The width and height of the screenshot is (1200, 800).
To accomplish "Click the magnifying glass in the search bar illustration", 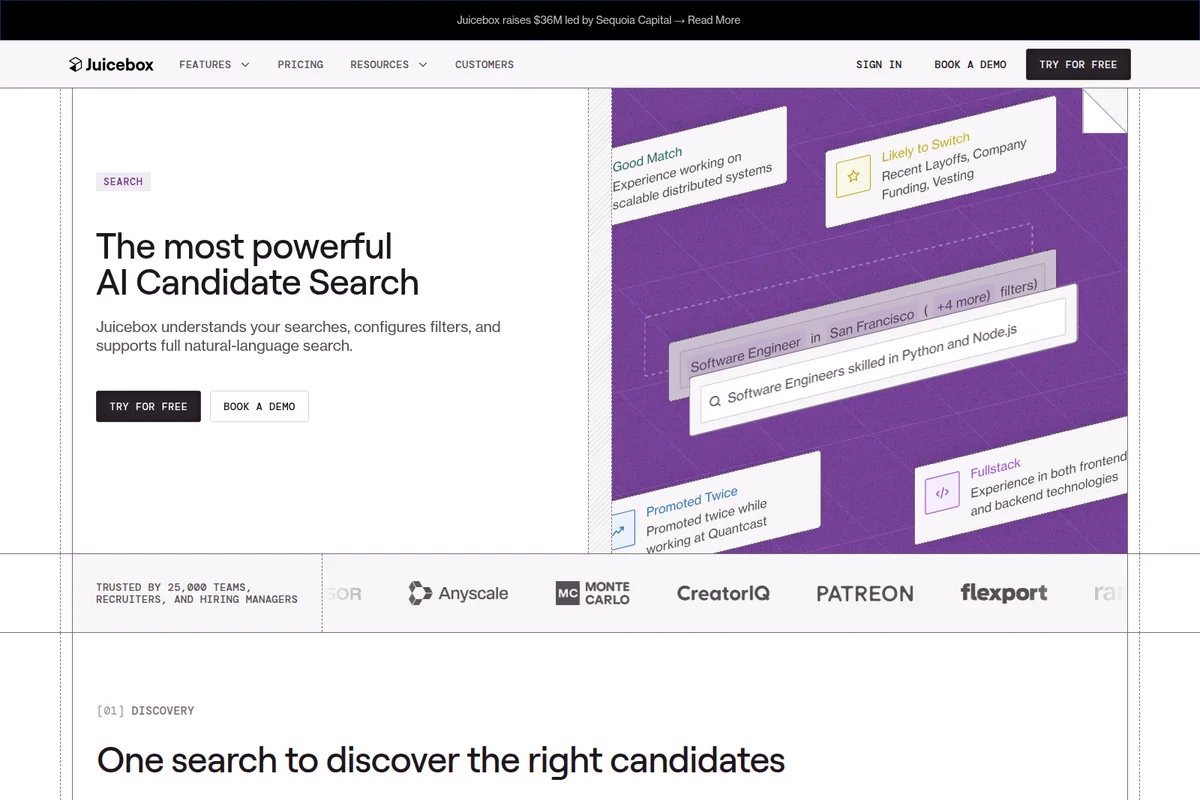I will click(715, 400).
